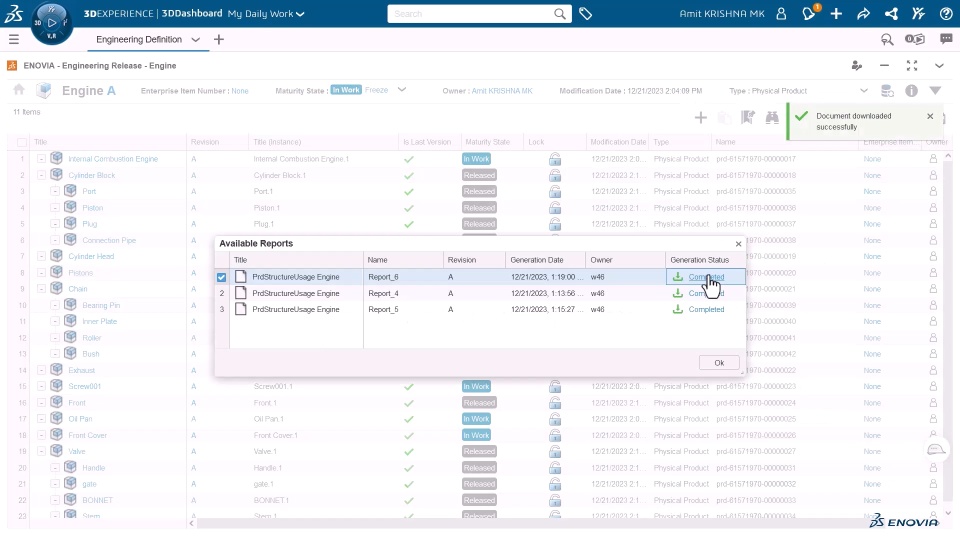Open owner link Amit KRISHNA MK
Viewport: 960px width, 540px height.
coord(502,91)
